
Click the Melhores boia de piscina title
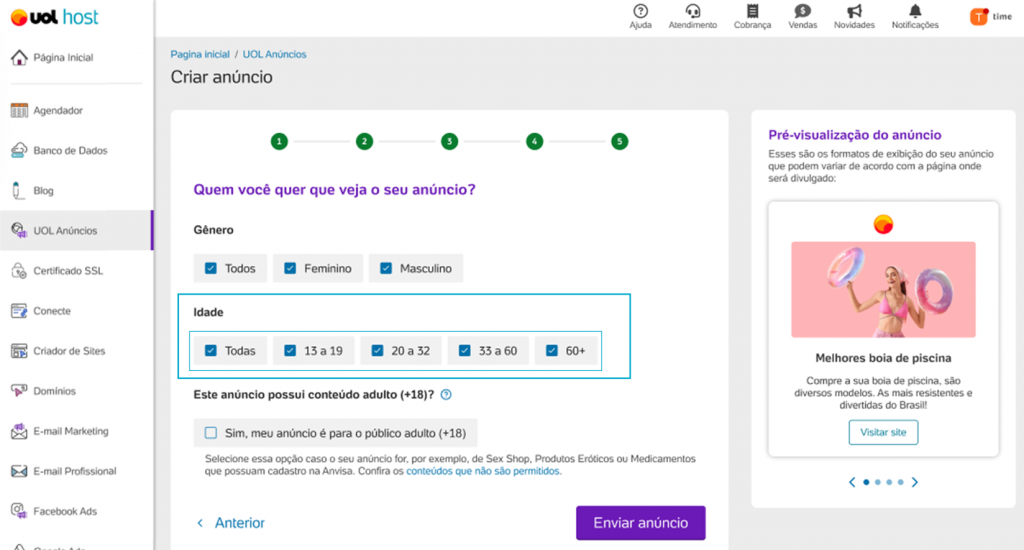(x=883, y=358)
